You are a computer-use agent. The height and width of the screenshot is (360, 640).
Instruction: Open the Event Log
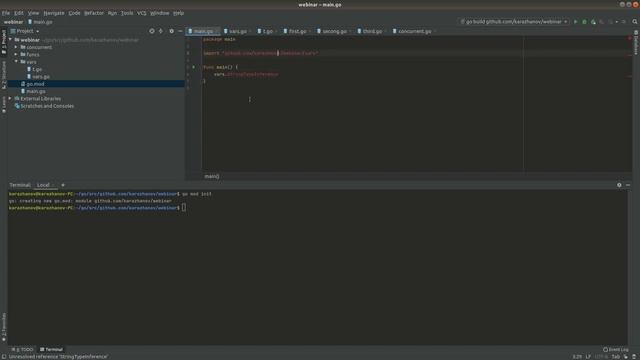click(616, 349)
